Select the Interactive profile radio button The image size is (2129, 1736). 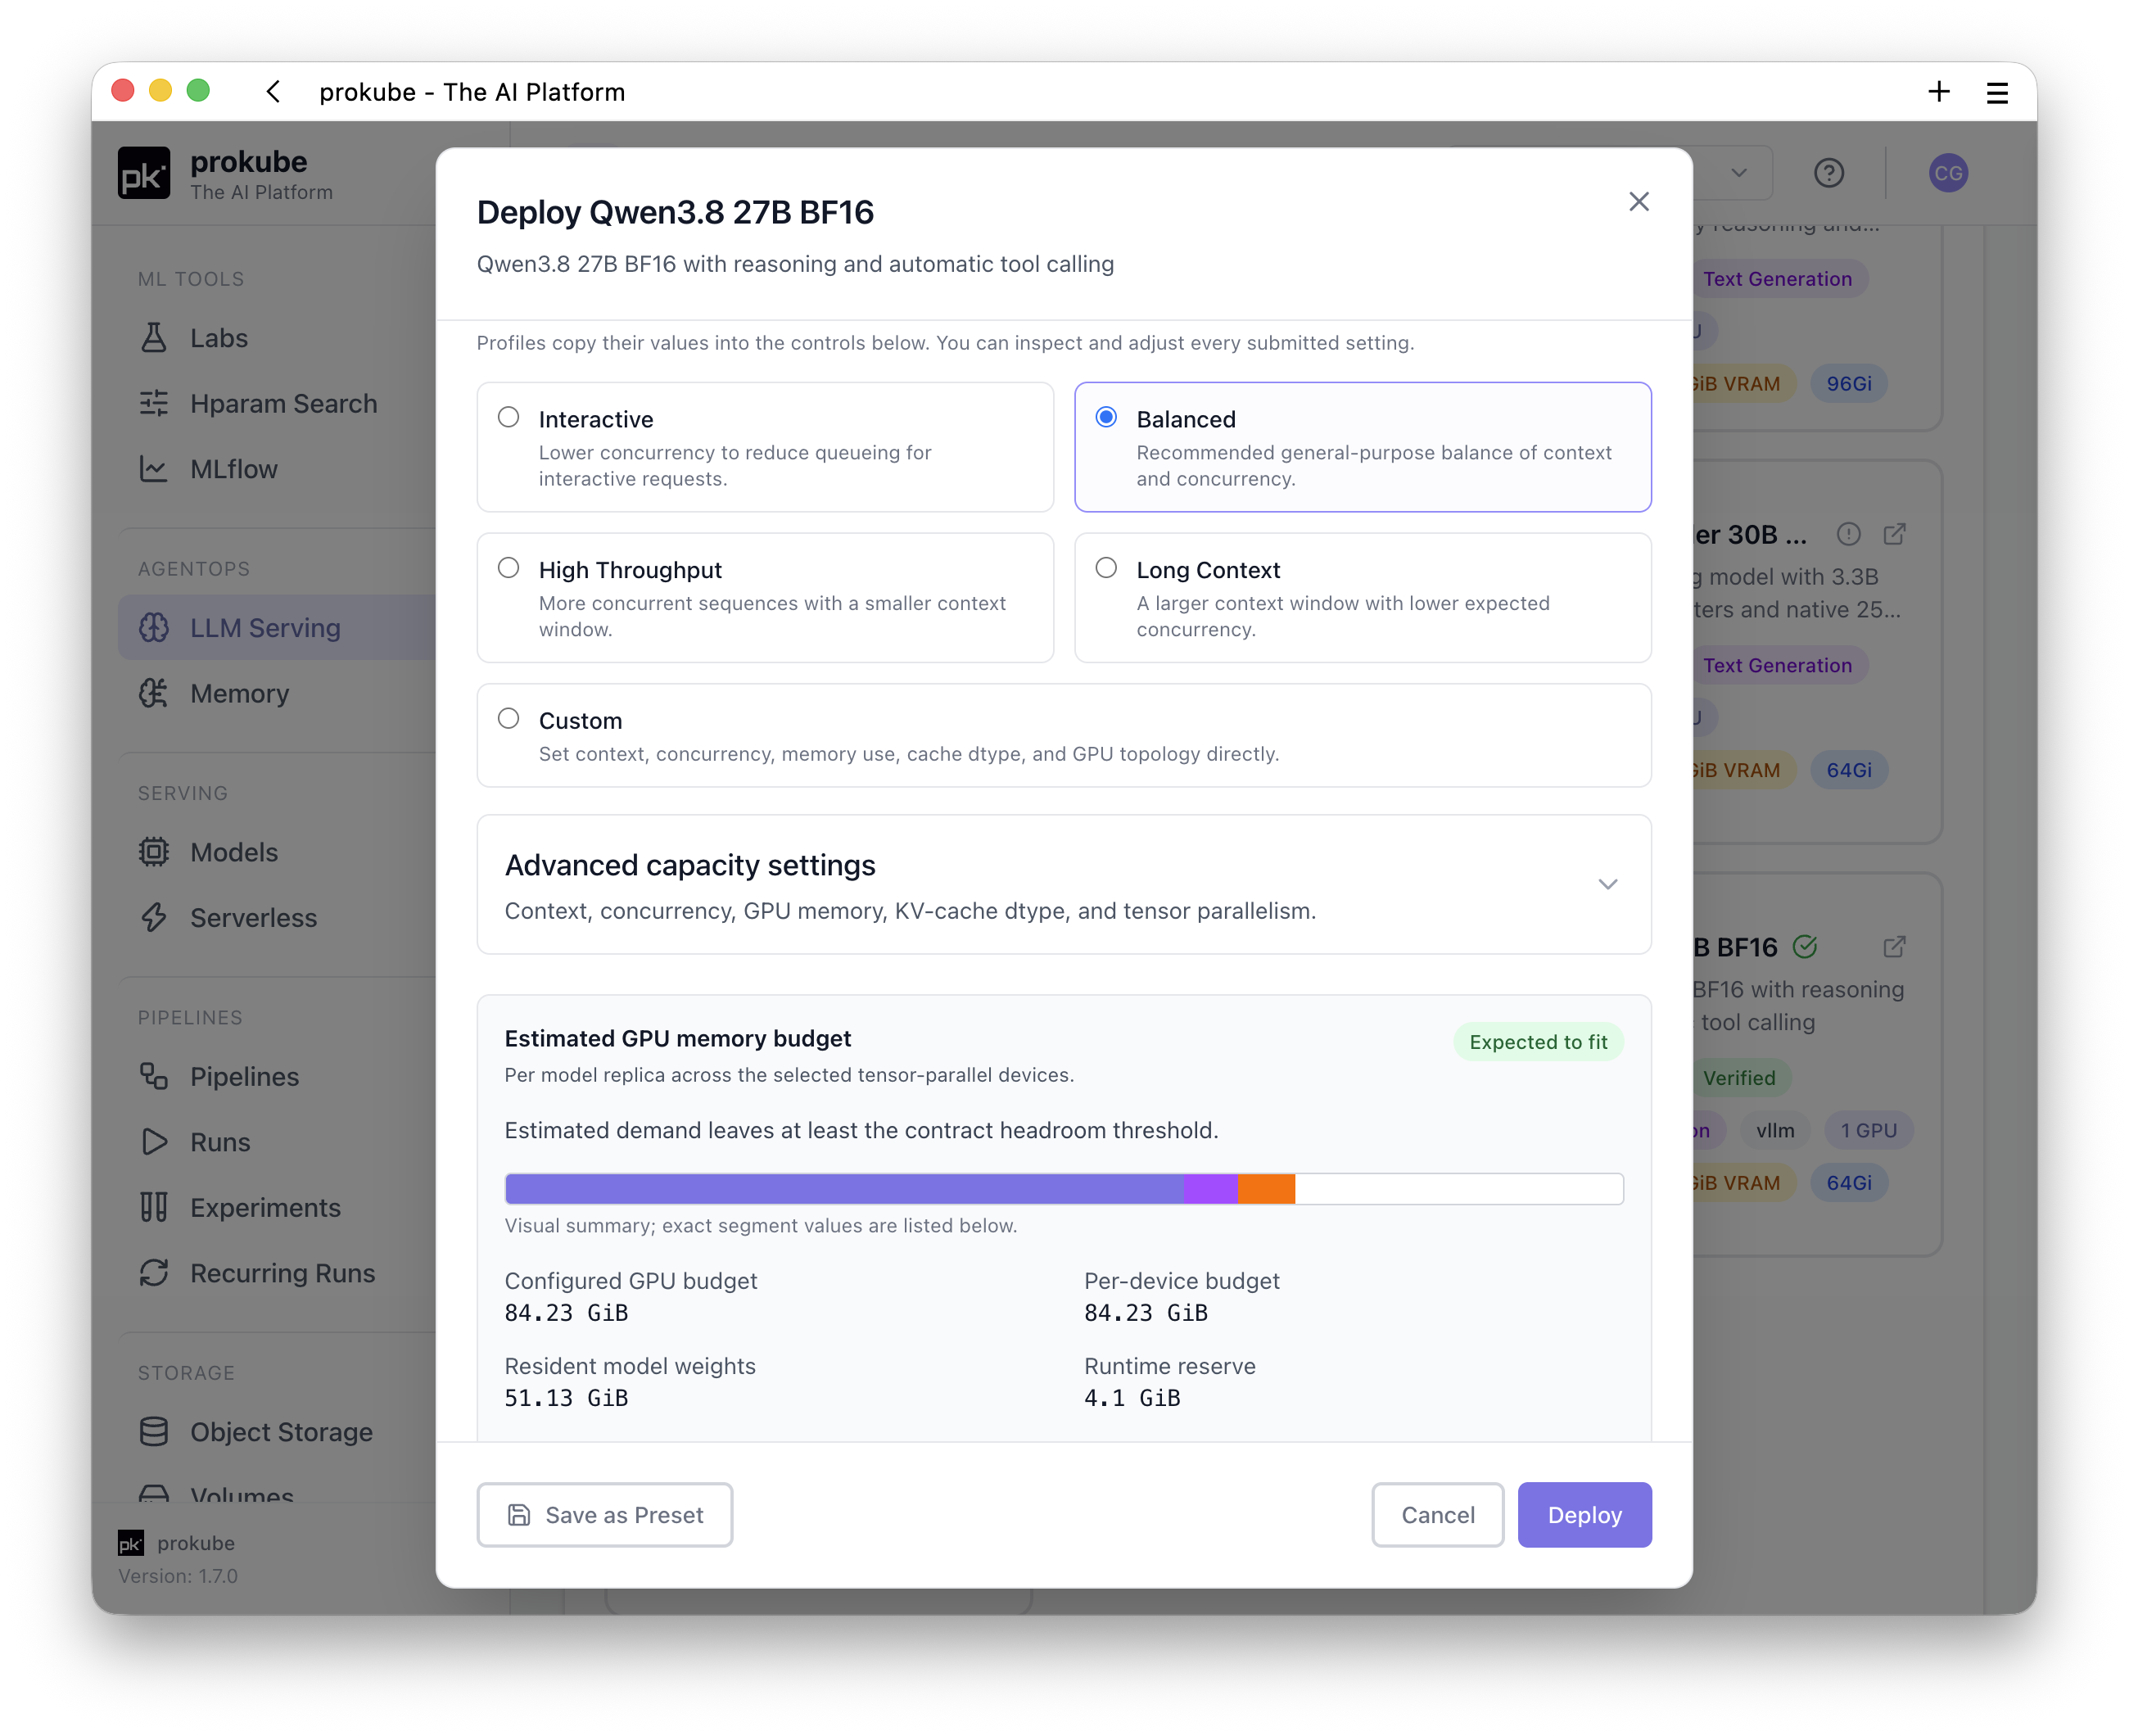[x=509, y=417]
